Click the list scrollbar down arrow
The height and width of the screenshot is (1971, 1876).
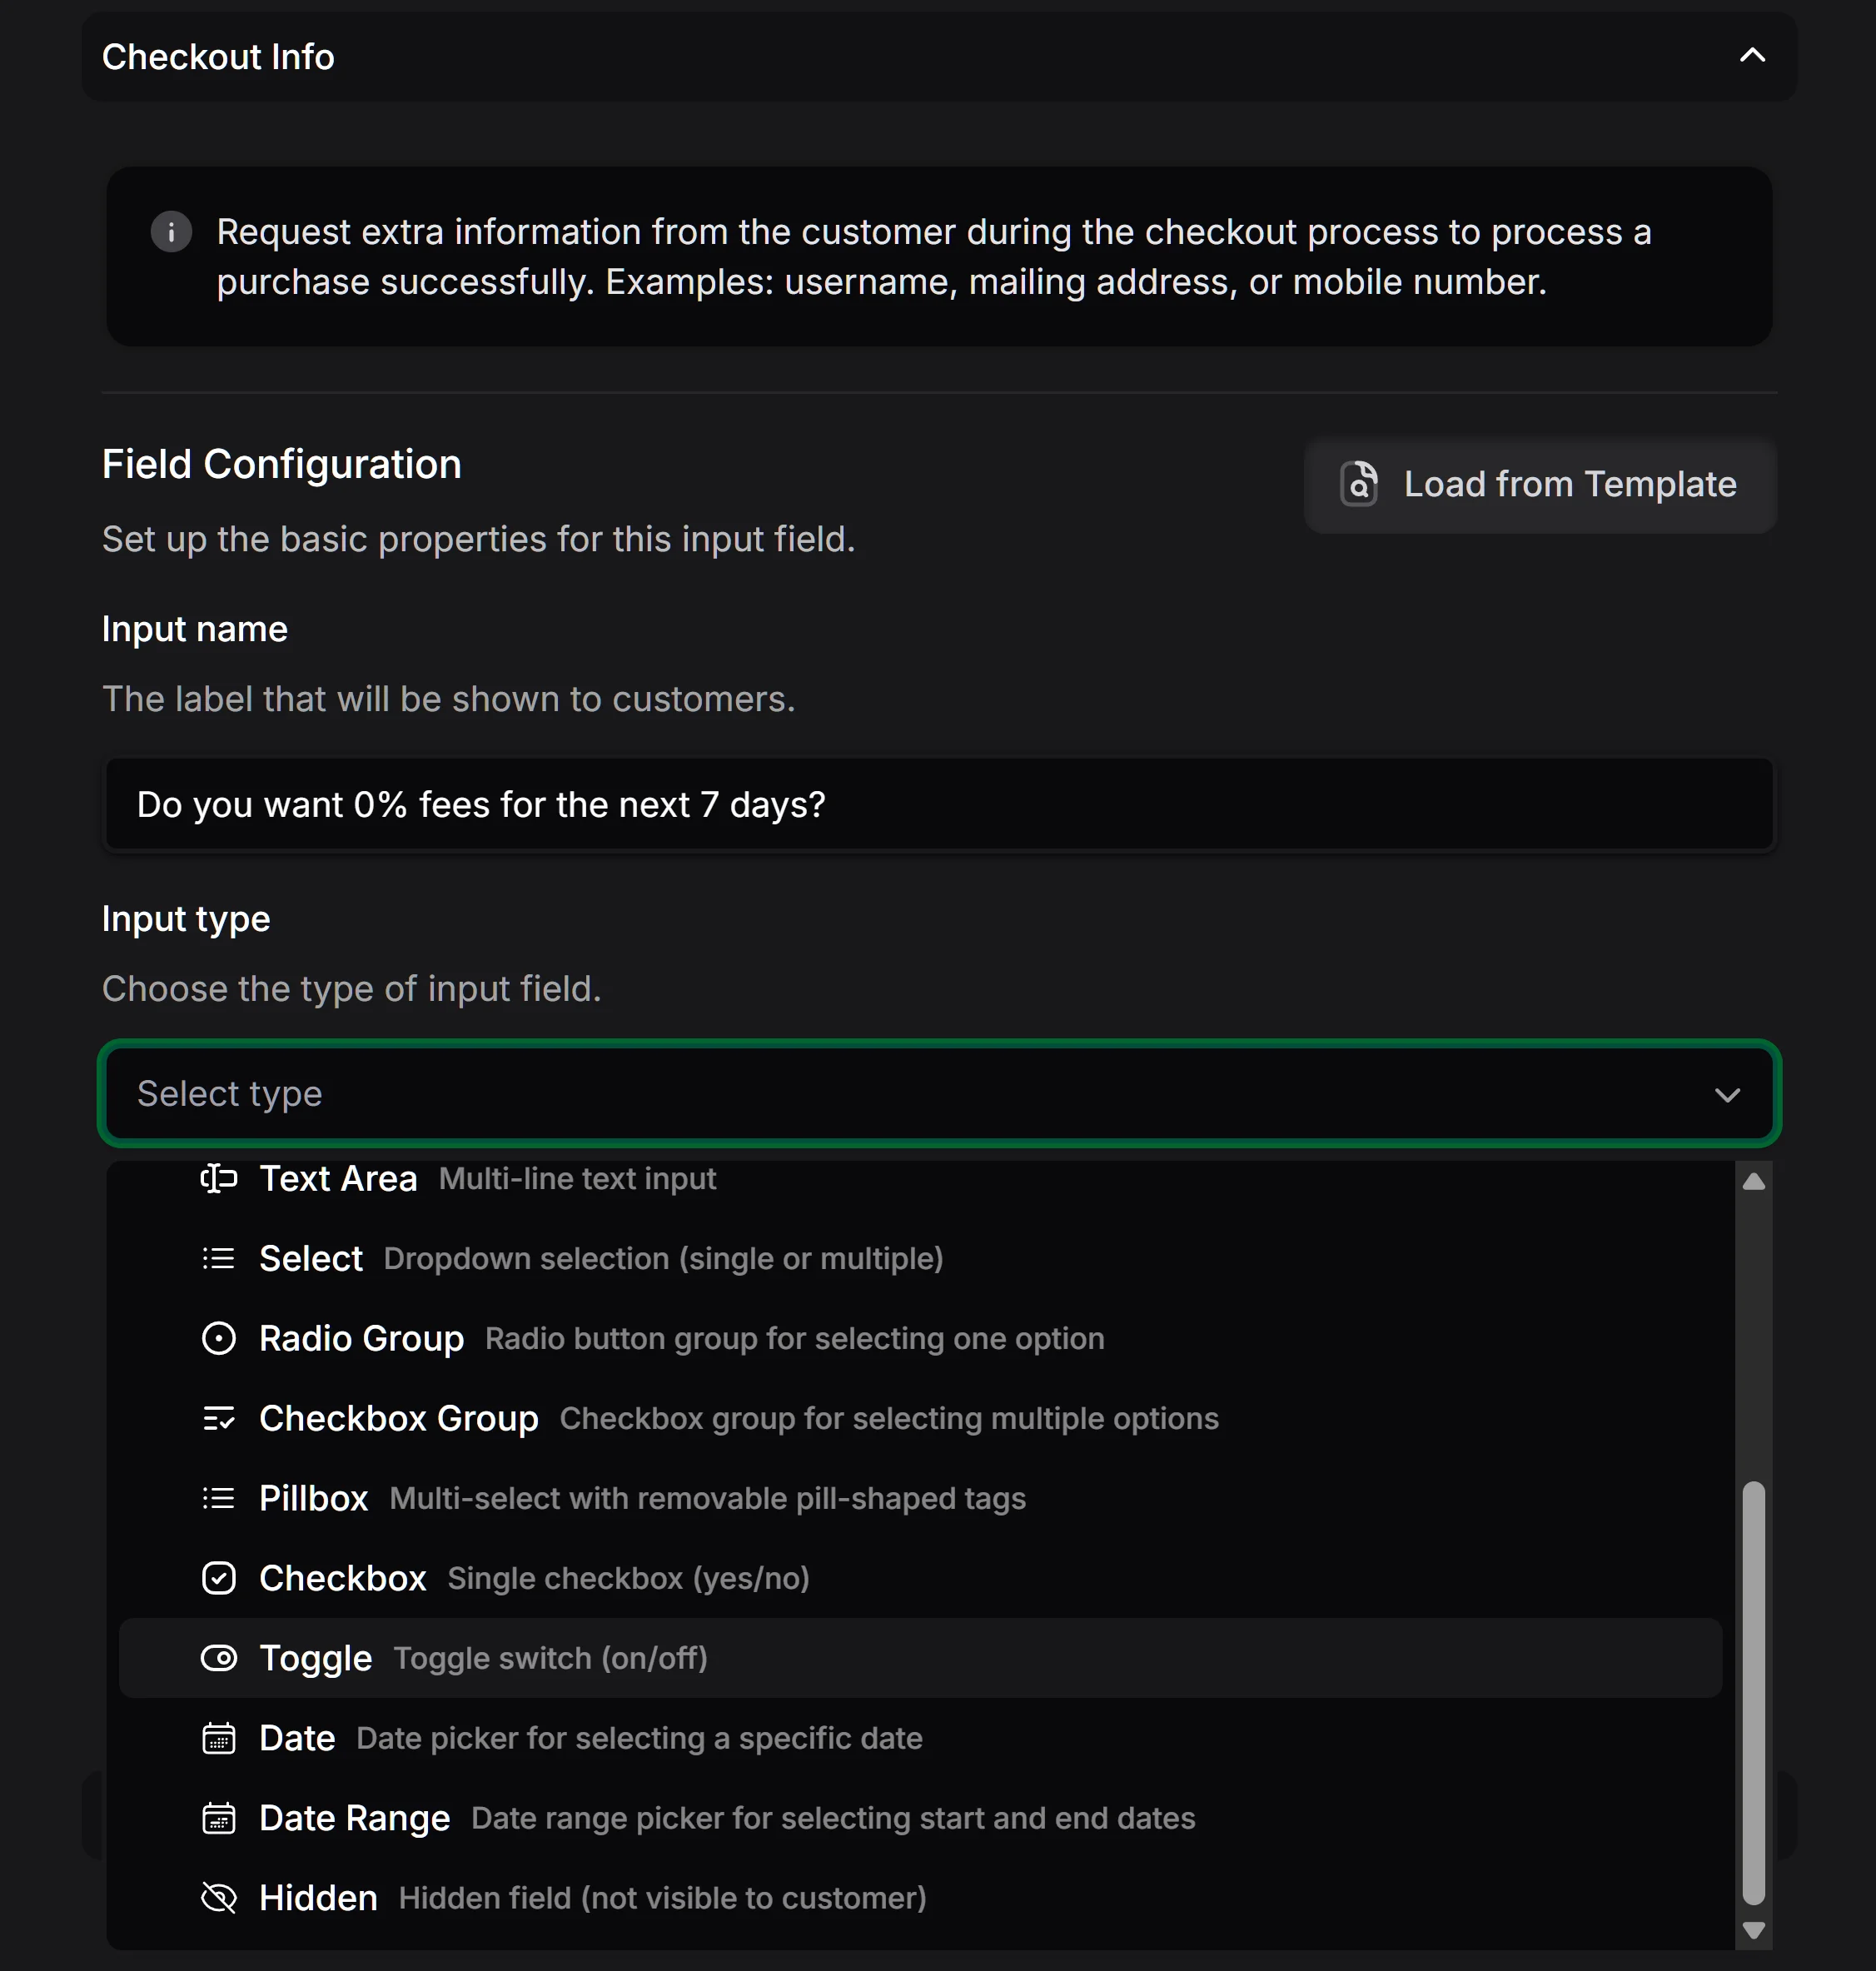(1753, 1930)
